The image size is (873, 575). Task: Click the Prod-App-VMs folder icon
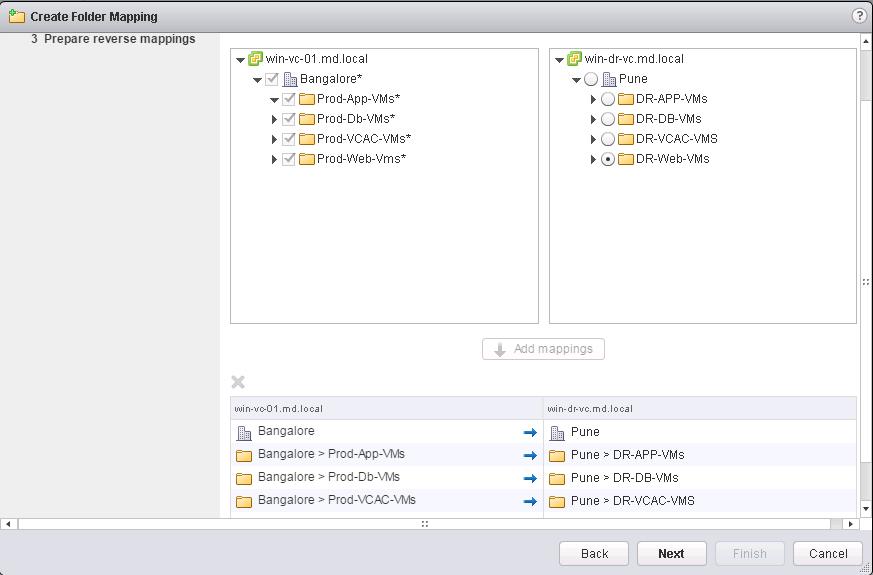(x=307, y=99)
